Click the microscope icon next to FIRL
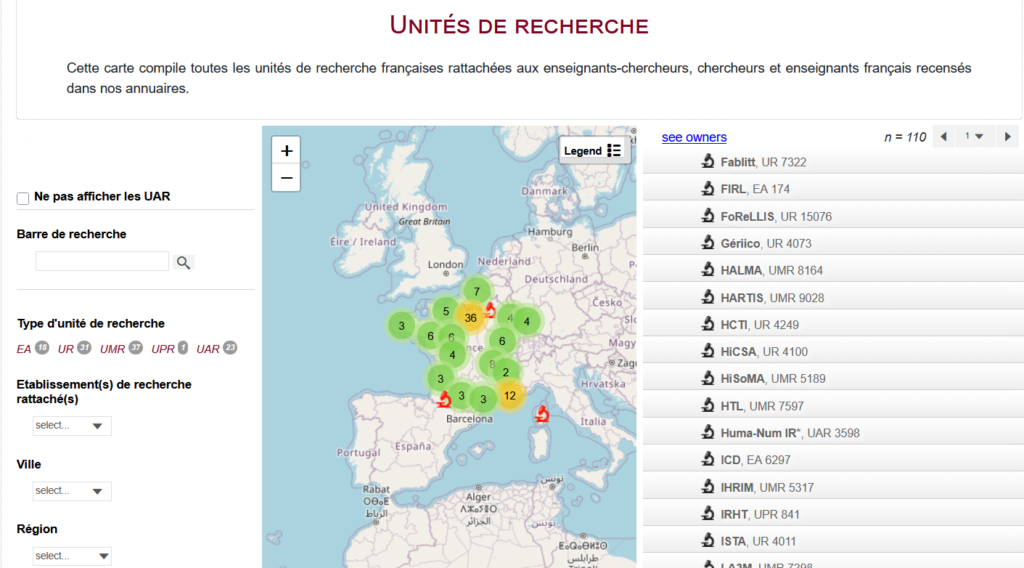This screenshot has width=1024, height=568. pyautogui.click(x=708, y=189)
